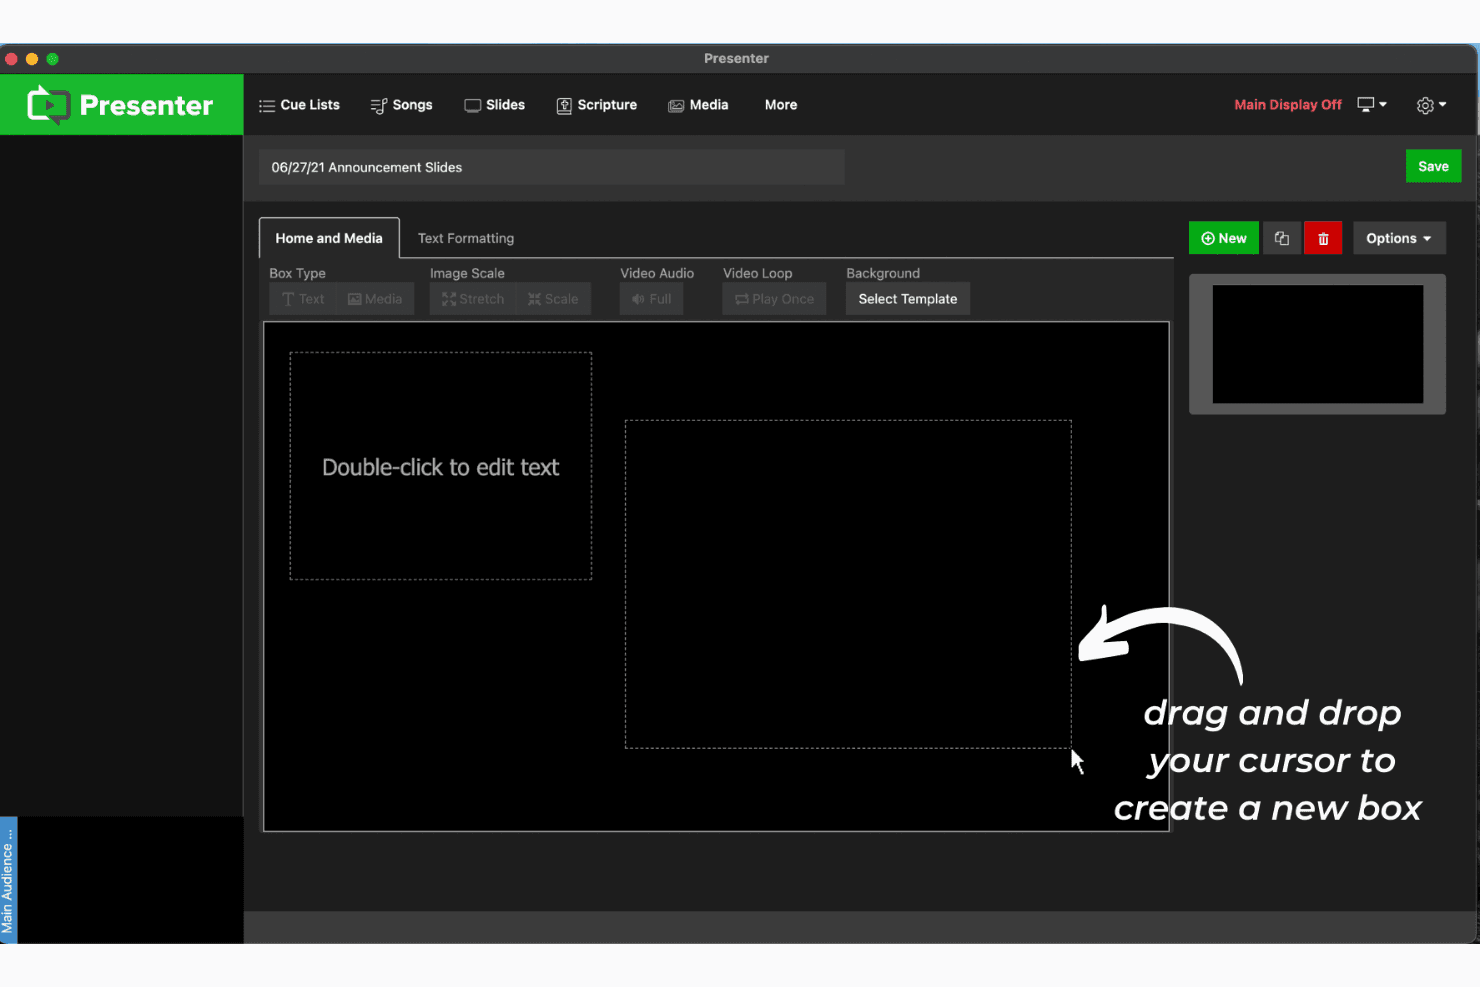Toggle Full video audio
The image size is (1480, 987).
[652, 299]
